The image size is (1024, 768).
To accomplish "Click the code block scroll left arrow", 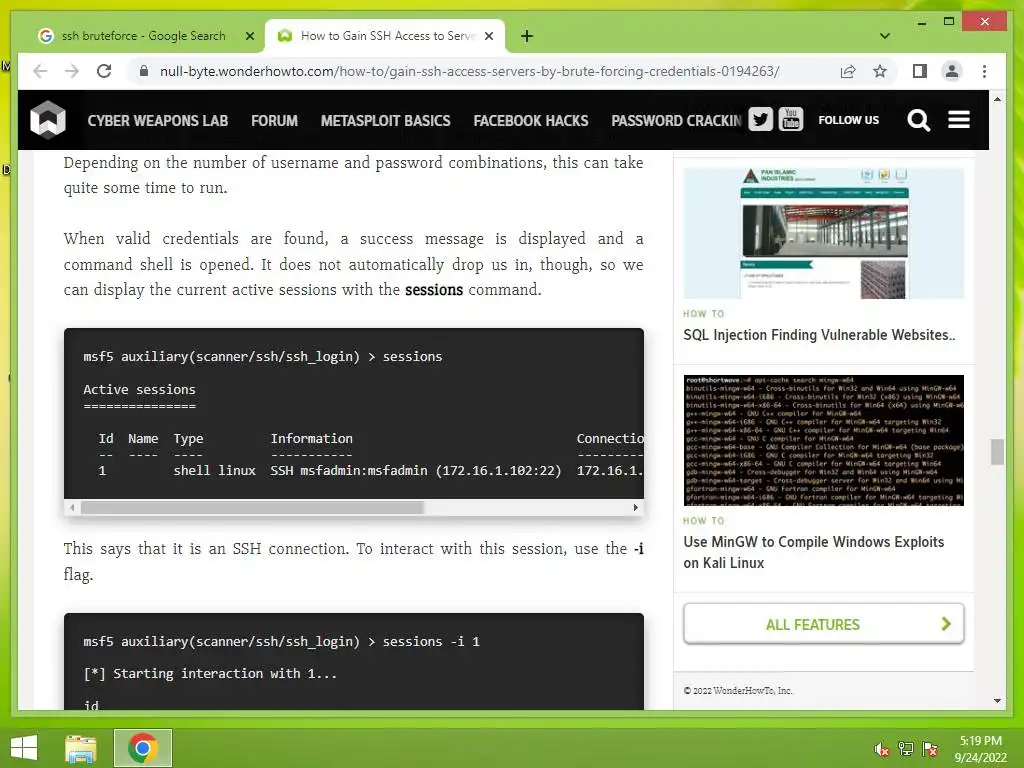I will pos(72,507).
